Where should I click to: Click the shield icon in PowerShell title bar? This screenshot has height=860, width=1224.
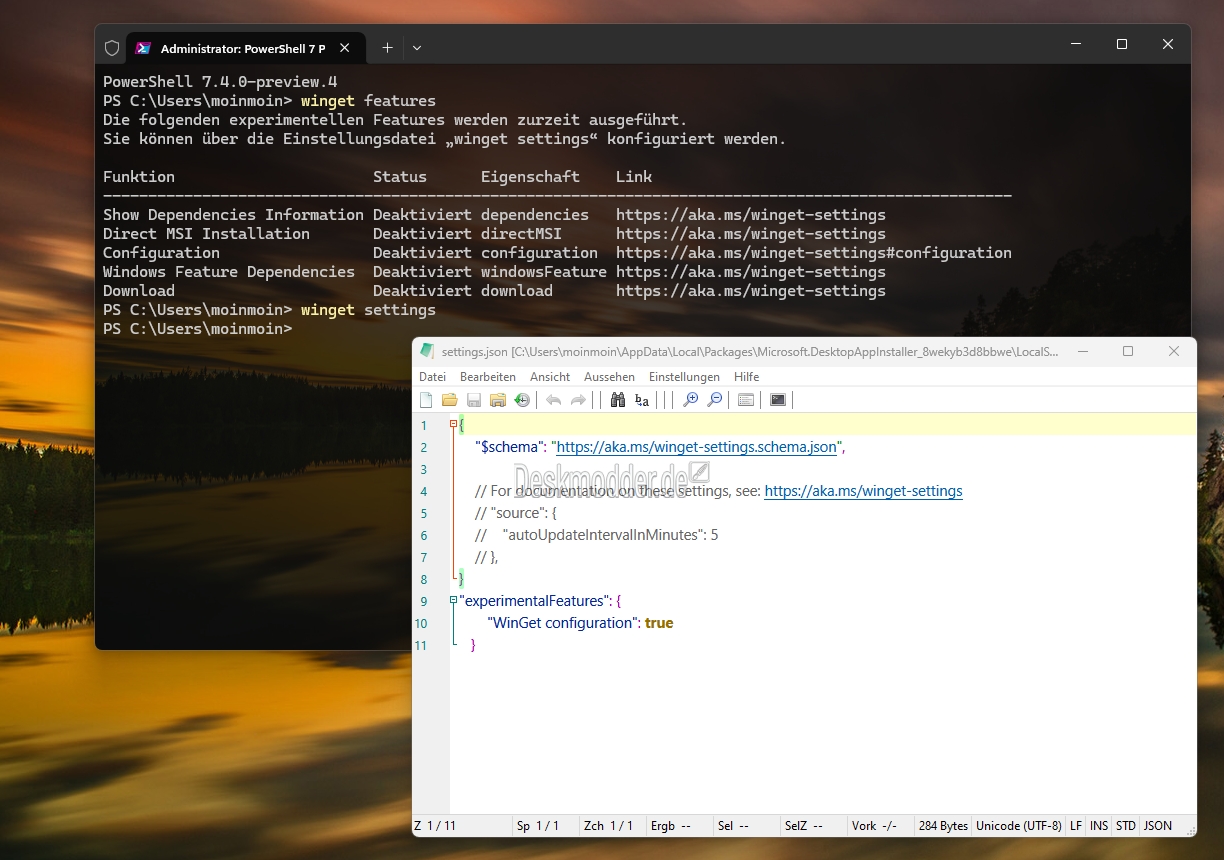click(112, 48)
